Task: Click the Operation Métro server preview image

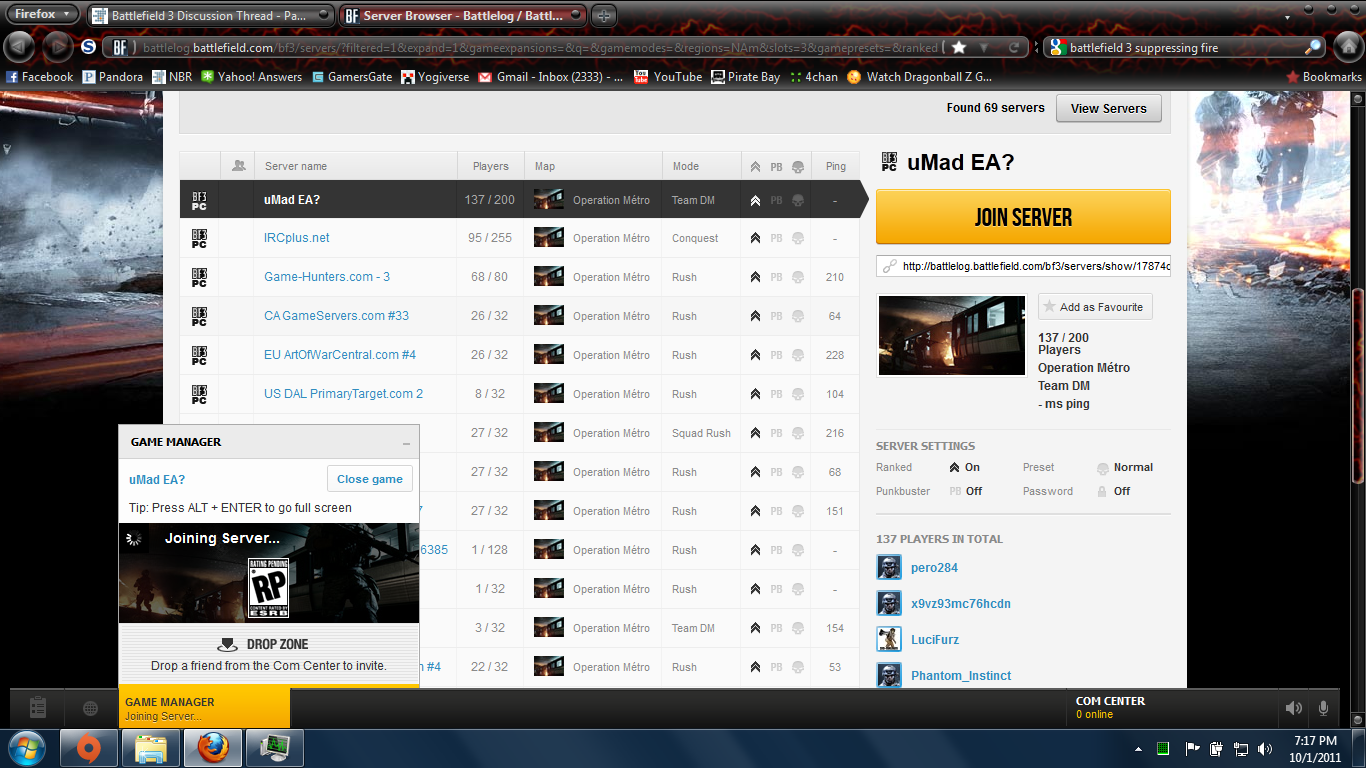Action: click(952, 335)
